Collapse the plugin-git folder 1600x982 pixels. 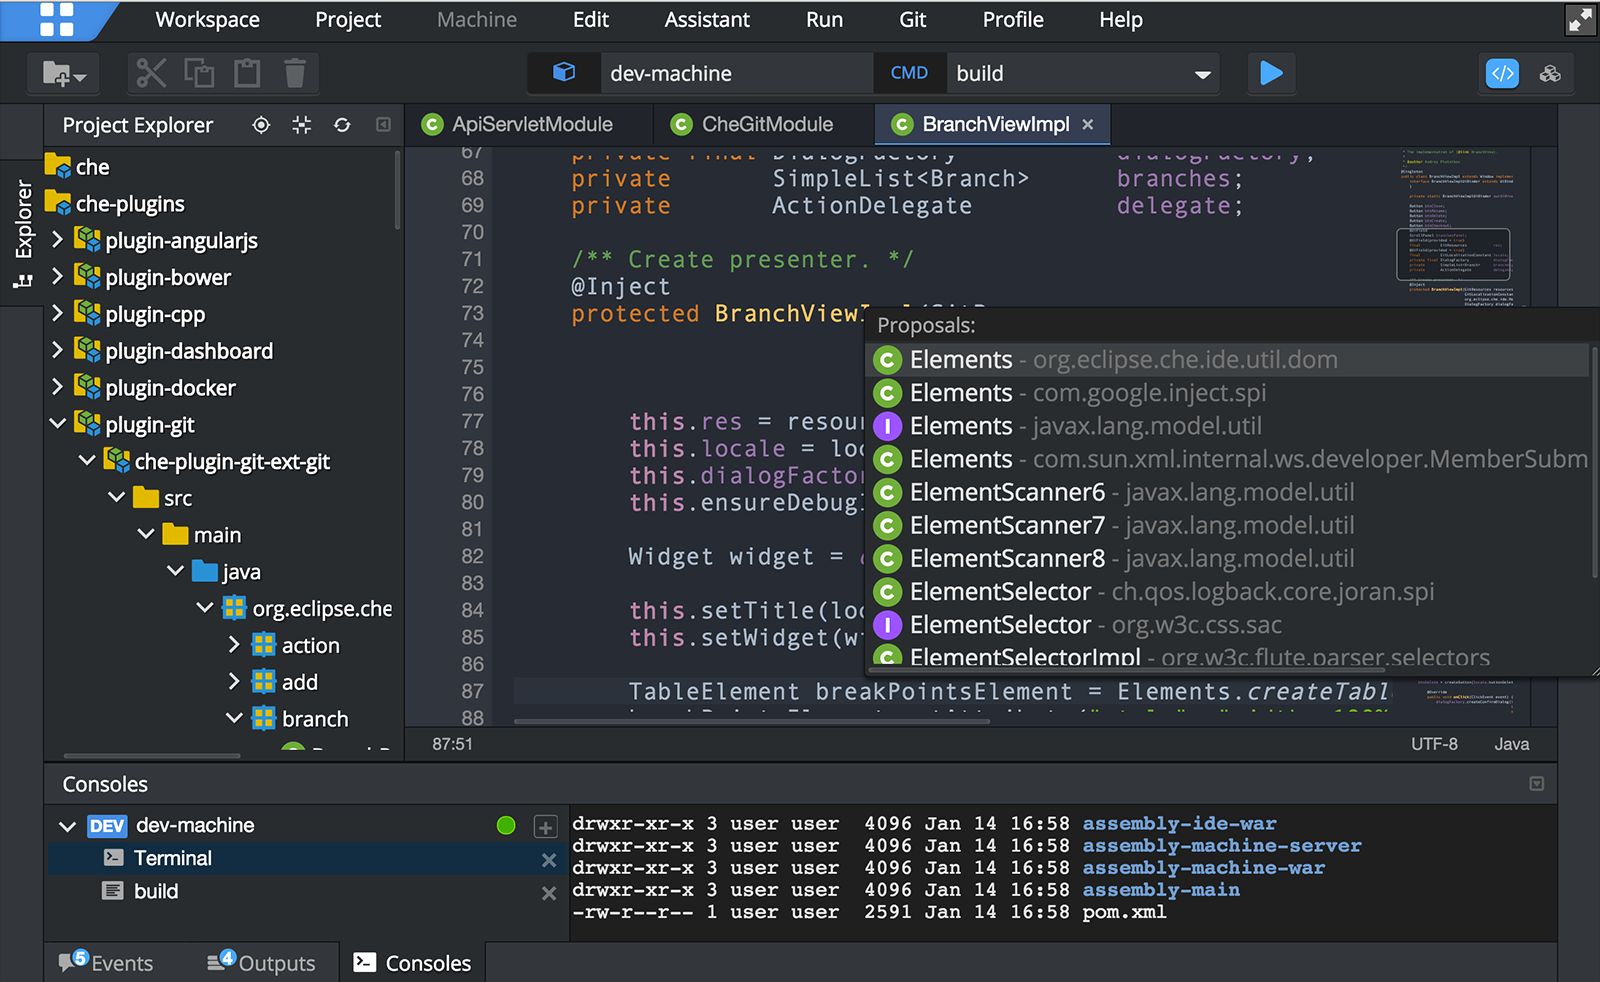[x=57, y=424]
